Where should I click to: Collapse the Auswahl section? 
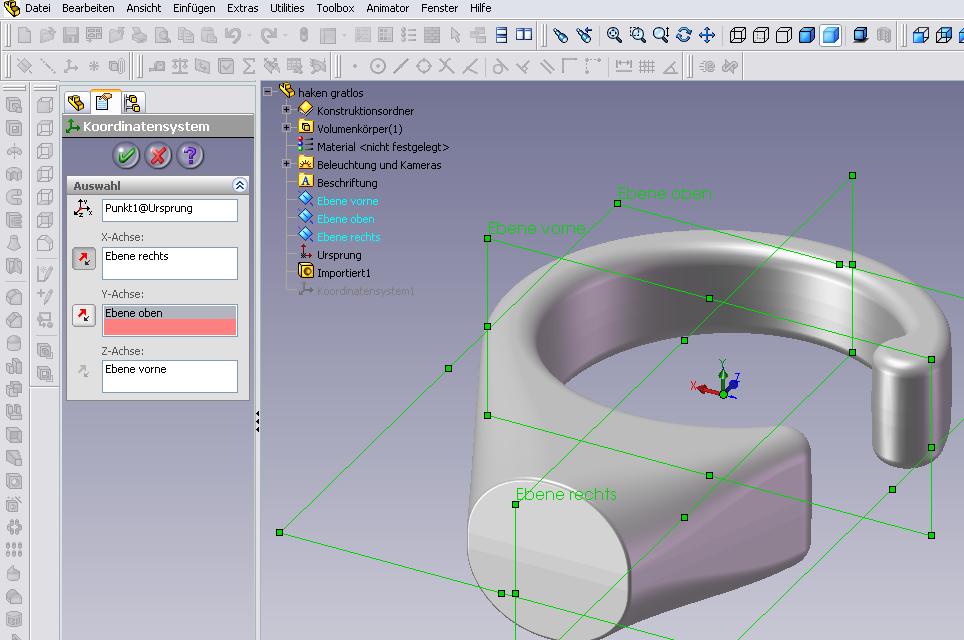tap(239, 185)
